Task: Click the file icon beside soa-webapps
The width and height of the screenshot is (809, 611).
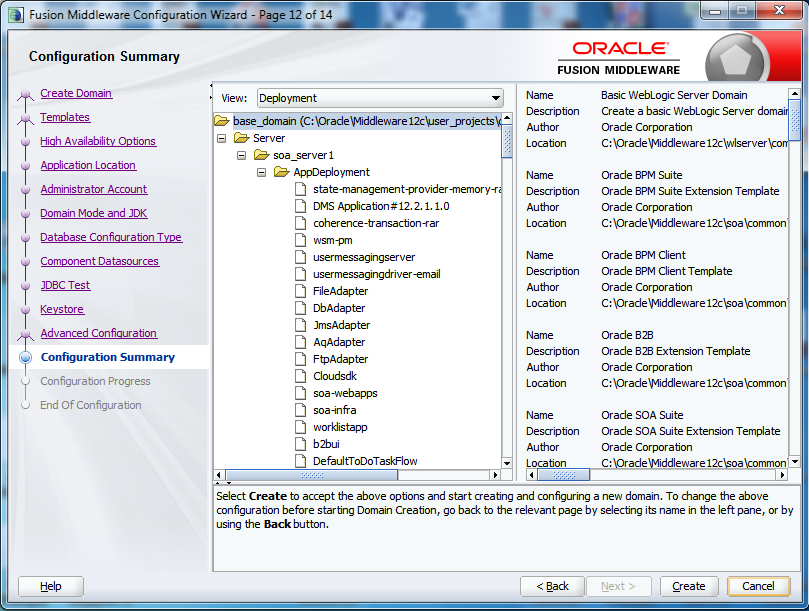Action: 301,393
